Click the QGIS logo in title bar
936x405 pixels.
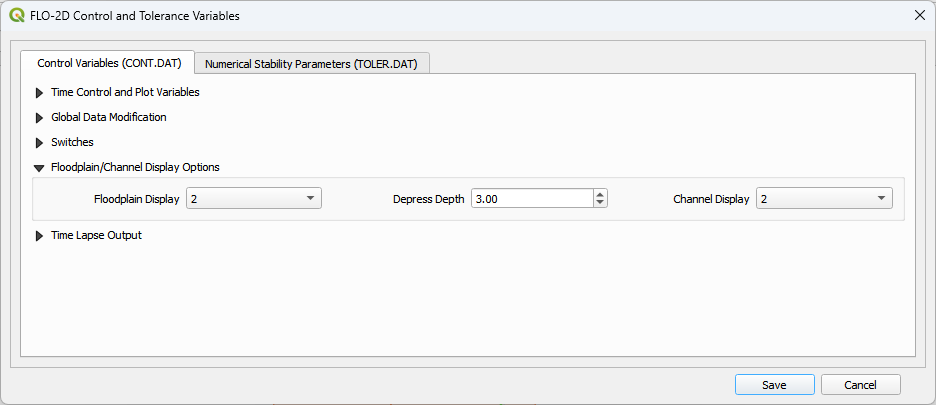17,16
